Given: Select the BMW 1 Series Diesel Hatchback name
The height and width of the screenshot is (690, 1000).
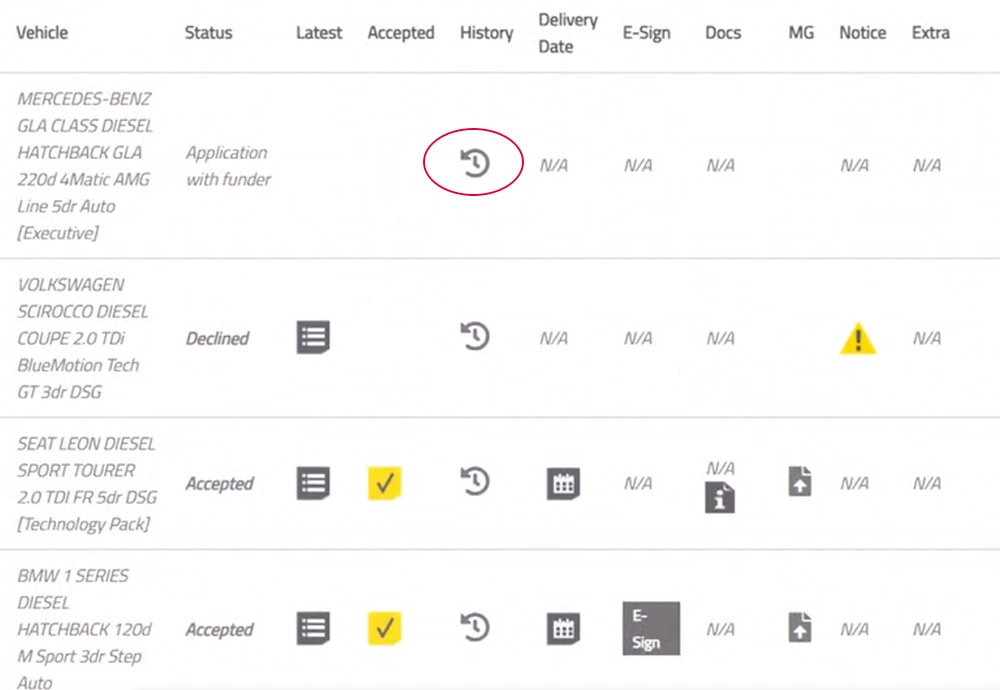Looking at the screenshot, I should coord(84,629).
